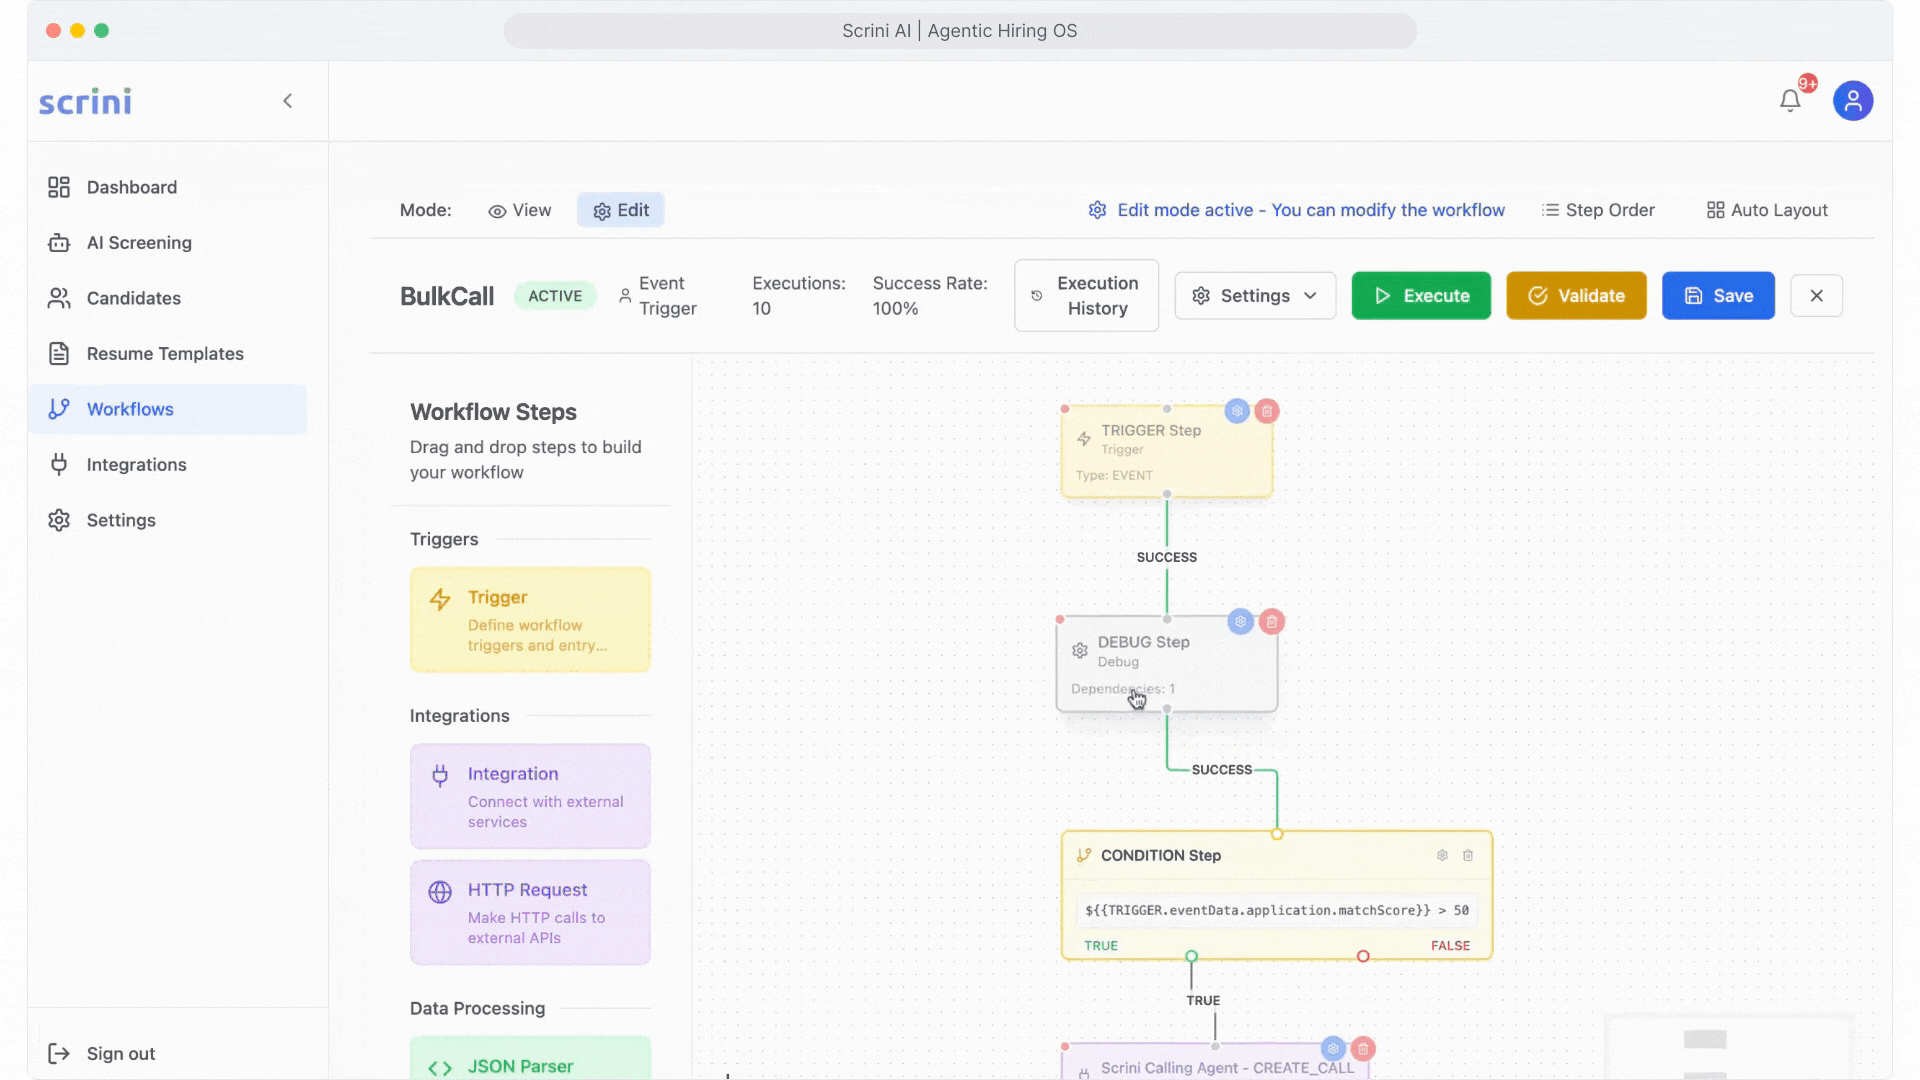This screenshot has height=1080, width=1920.
Task: Open settings gear on DEBUG Step node
Action: click(x=1240, y=622)
